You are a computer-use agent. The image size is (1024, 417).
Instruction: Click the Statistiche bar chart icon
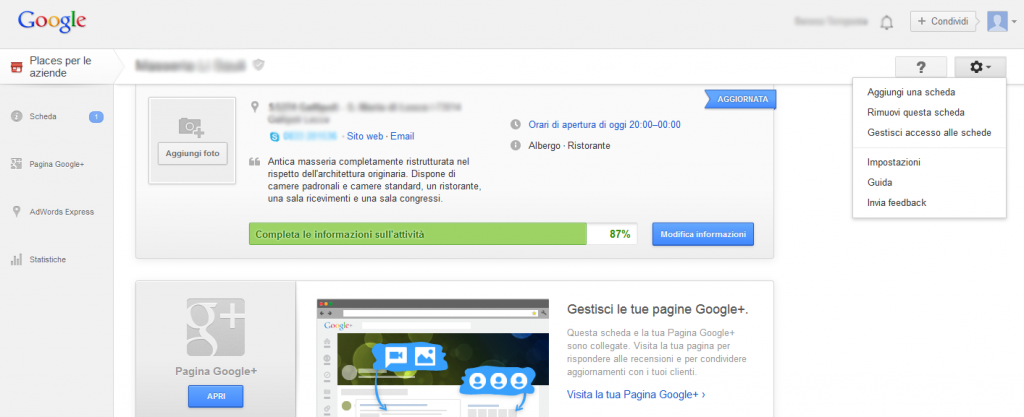click(16, 260)
